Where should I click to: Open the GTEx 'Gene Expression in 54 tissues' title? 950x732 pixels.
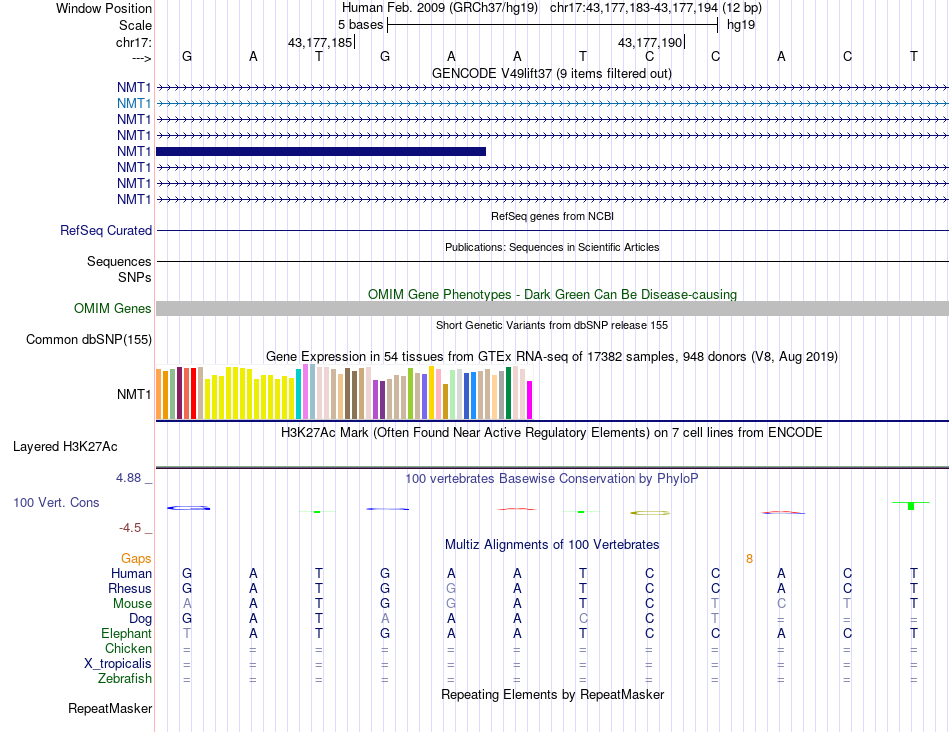point(552,356)
